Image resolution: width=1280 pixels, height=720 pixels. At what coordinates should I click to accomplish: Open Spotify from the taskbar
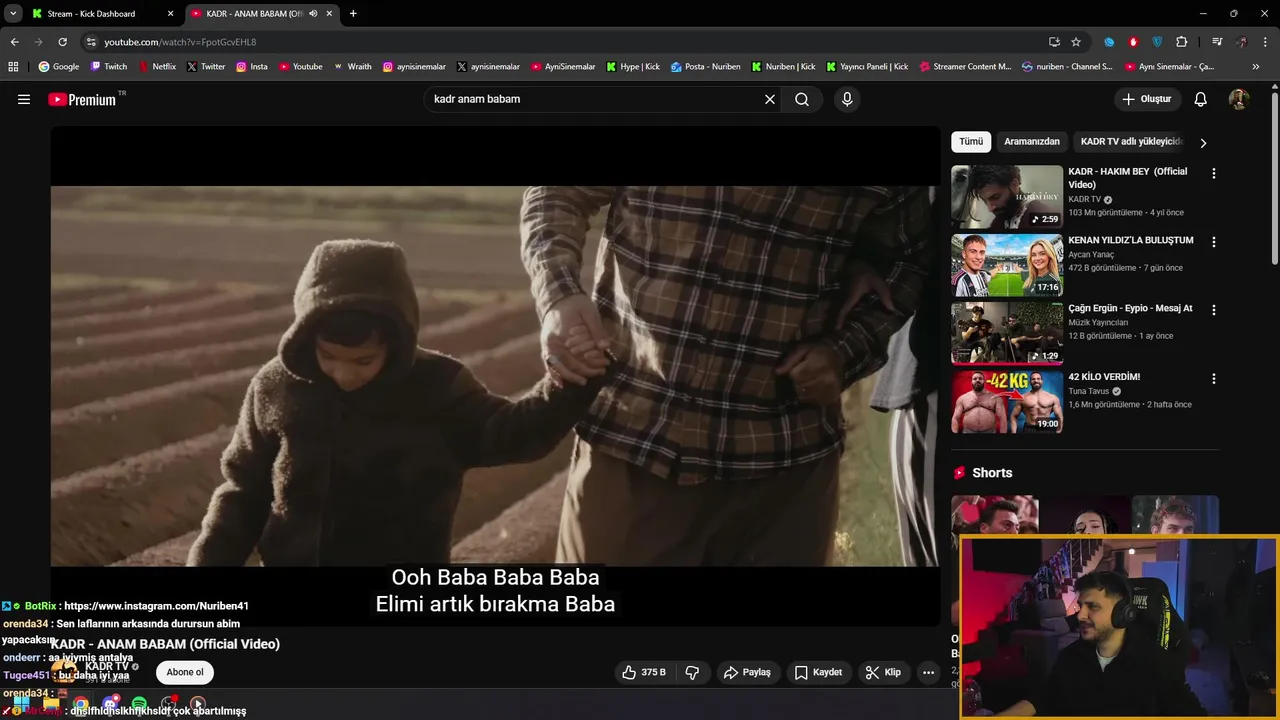tap(139, 704)
